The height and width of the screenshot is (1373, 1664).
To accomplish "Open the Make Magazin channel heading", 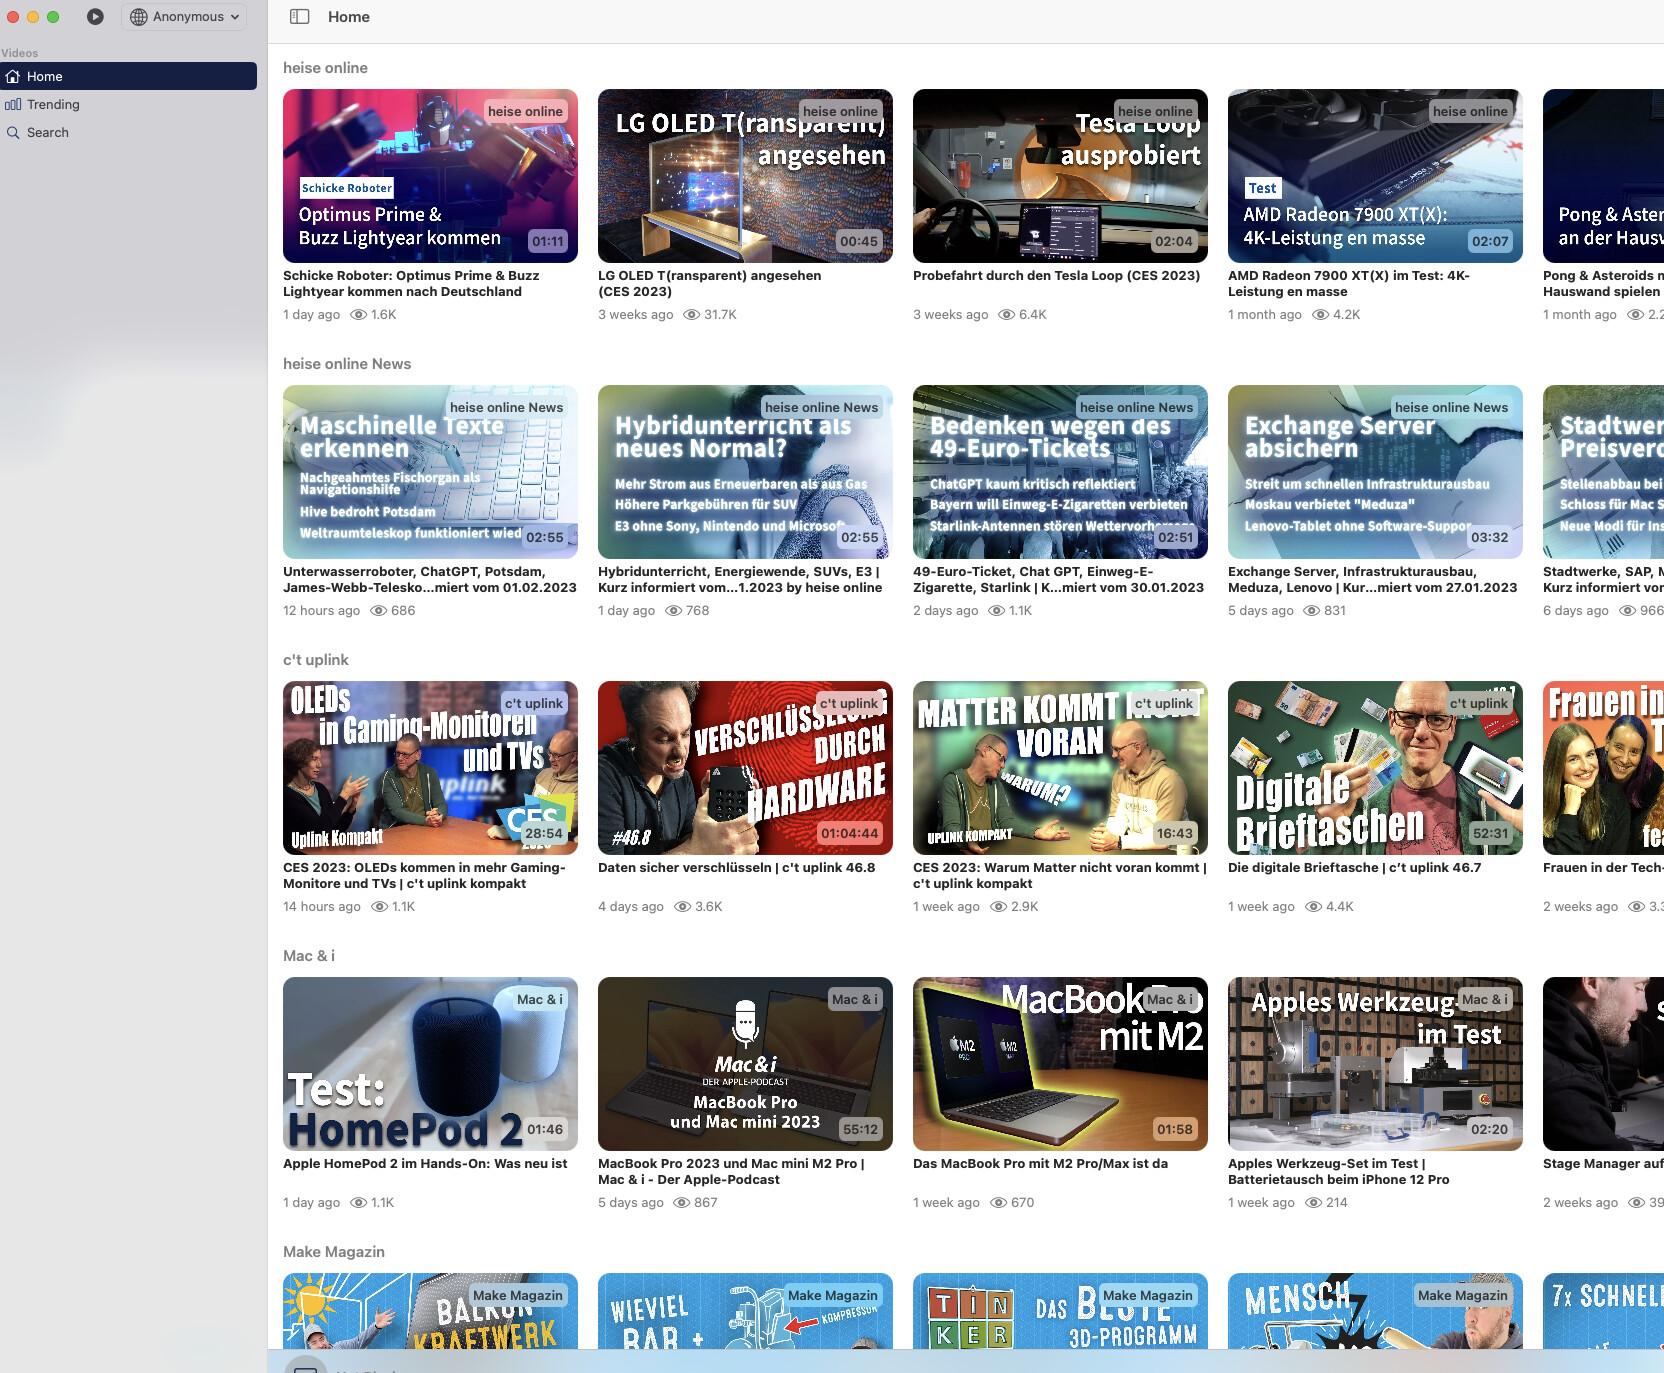I will click(x=334, y=1252).
